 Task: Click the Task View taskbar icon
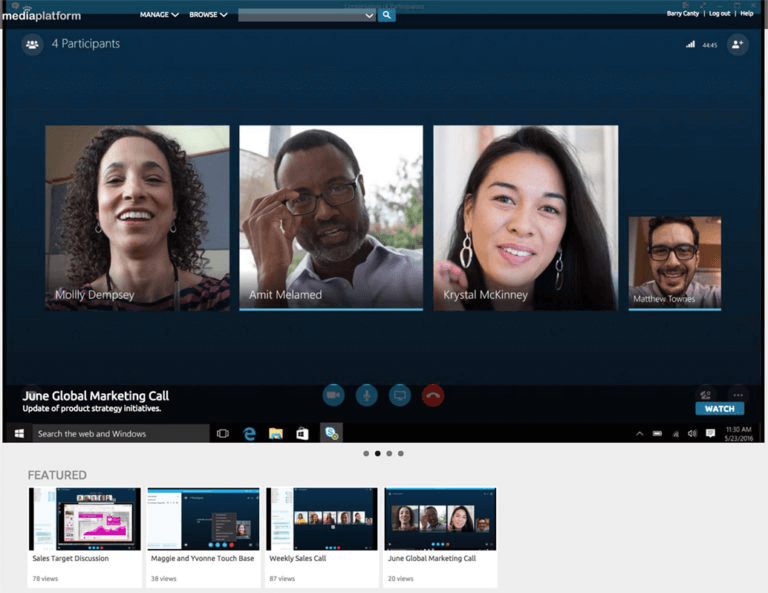[x=222, y=433]
